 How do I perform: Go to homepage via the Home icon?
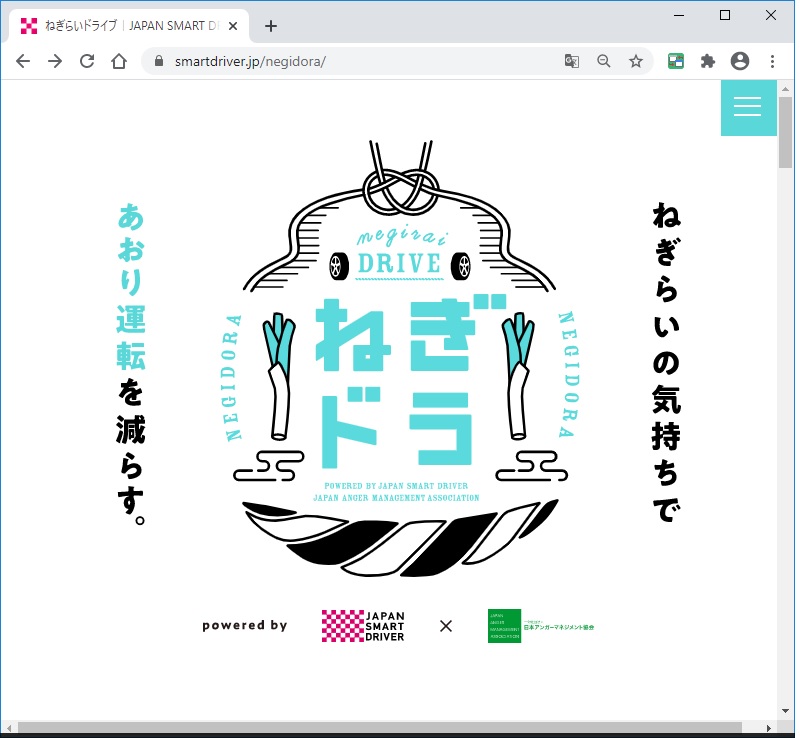pyautogui.click(x=119, y=61)
